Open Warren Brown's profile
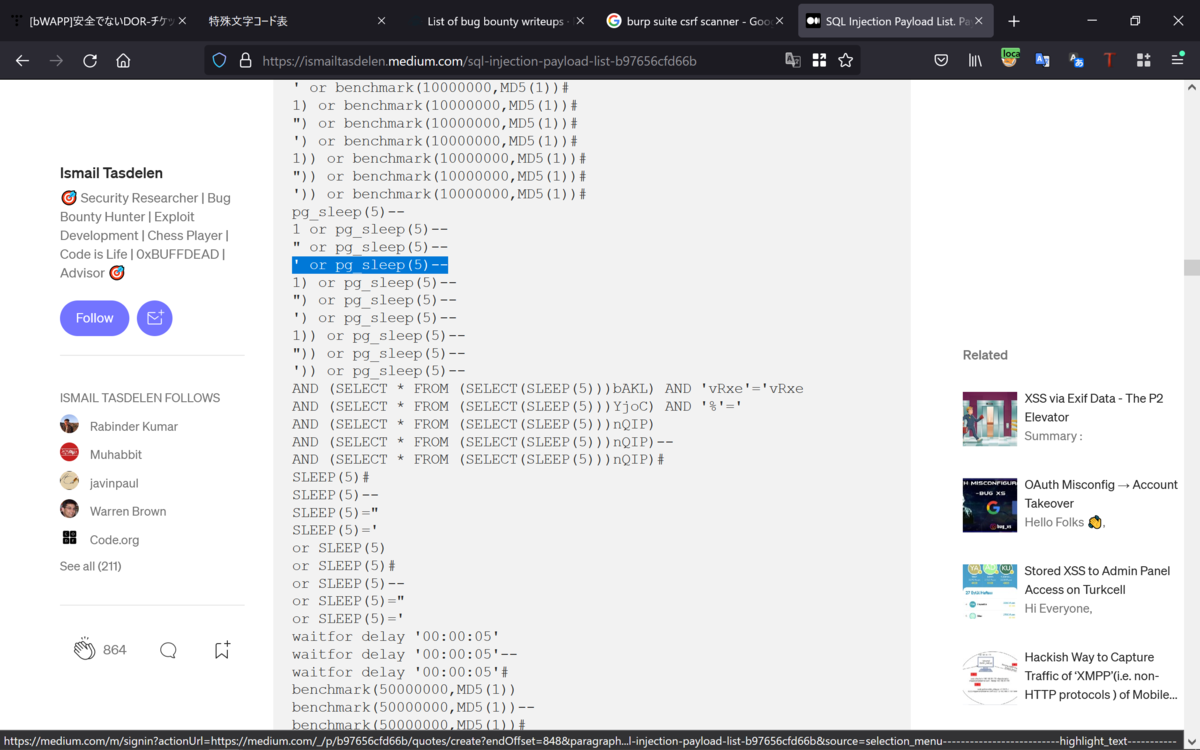Viewport: 1200px width, 750px height. click(128, 511)
